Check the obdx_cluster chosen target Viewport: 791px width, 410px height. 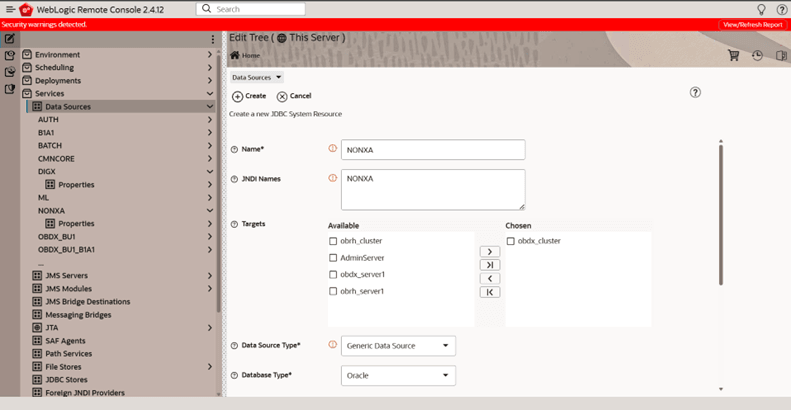click(x=511, y=241)
